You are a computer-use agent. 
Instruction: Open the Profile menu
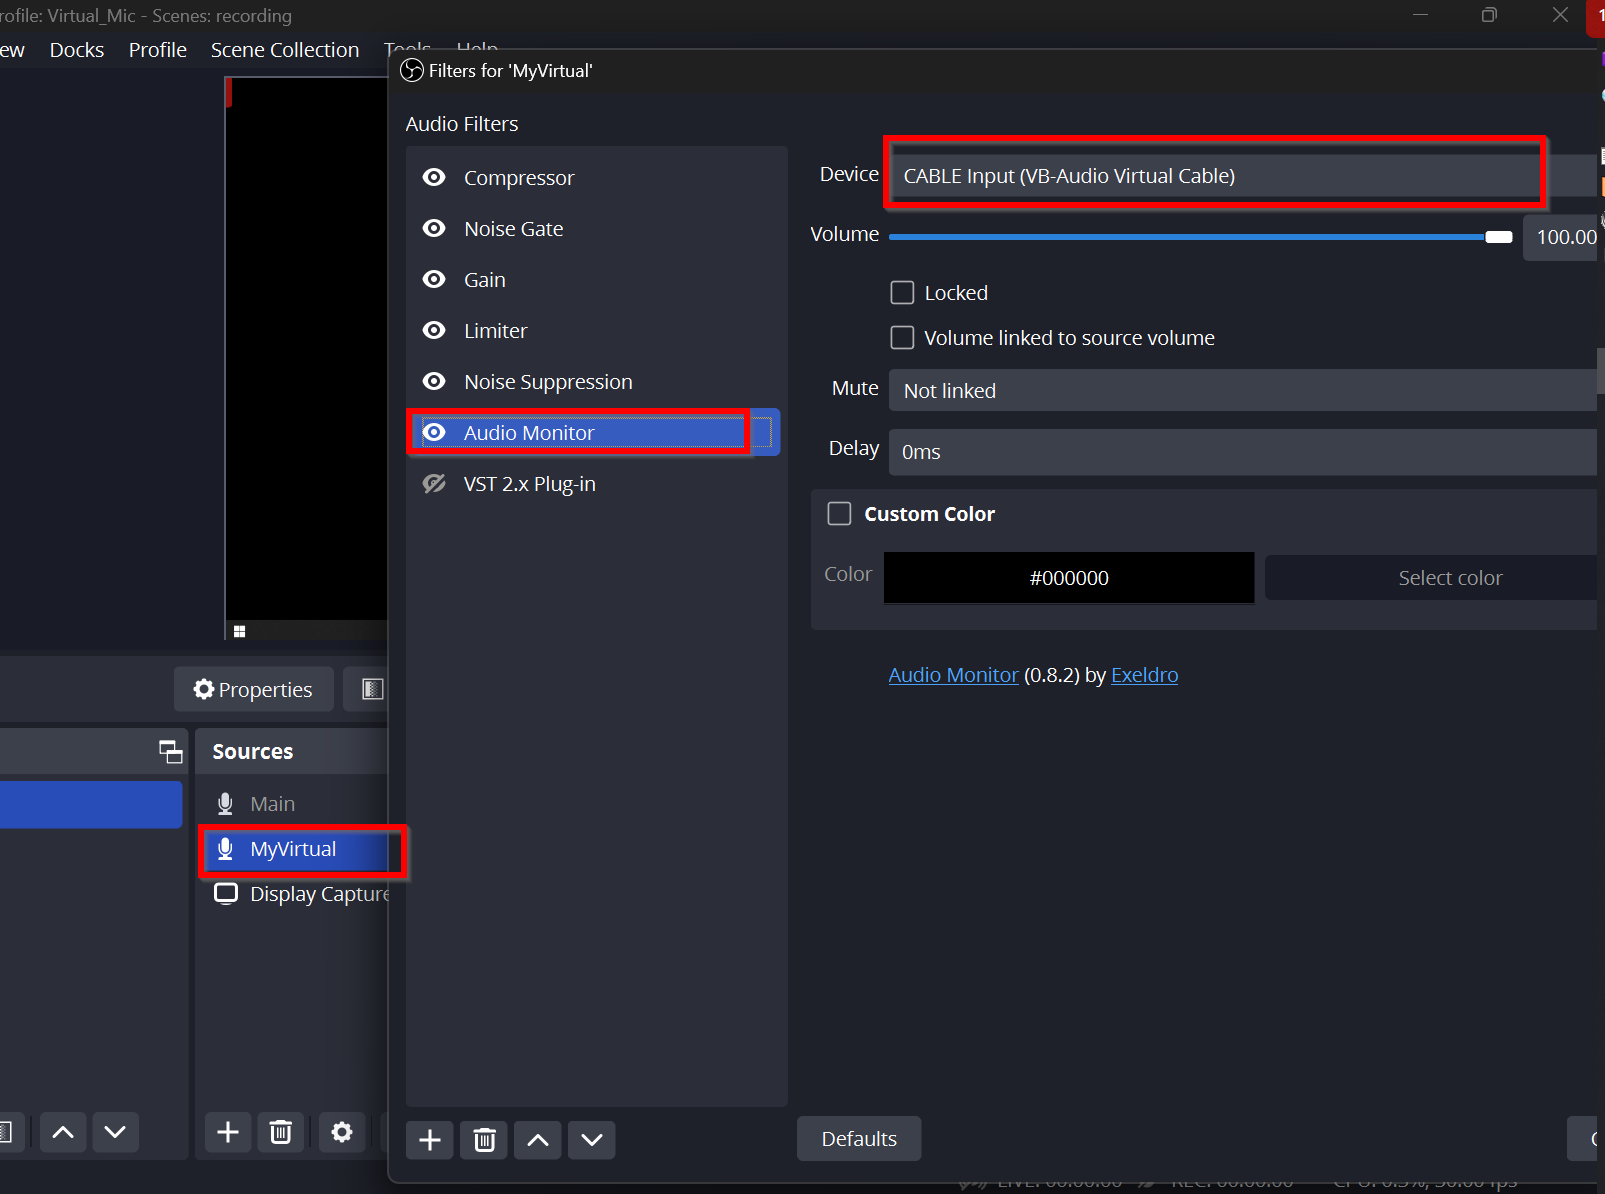pos(158,50)
